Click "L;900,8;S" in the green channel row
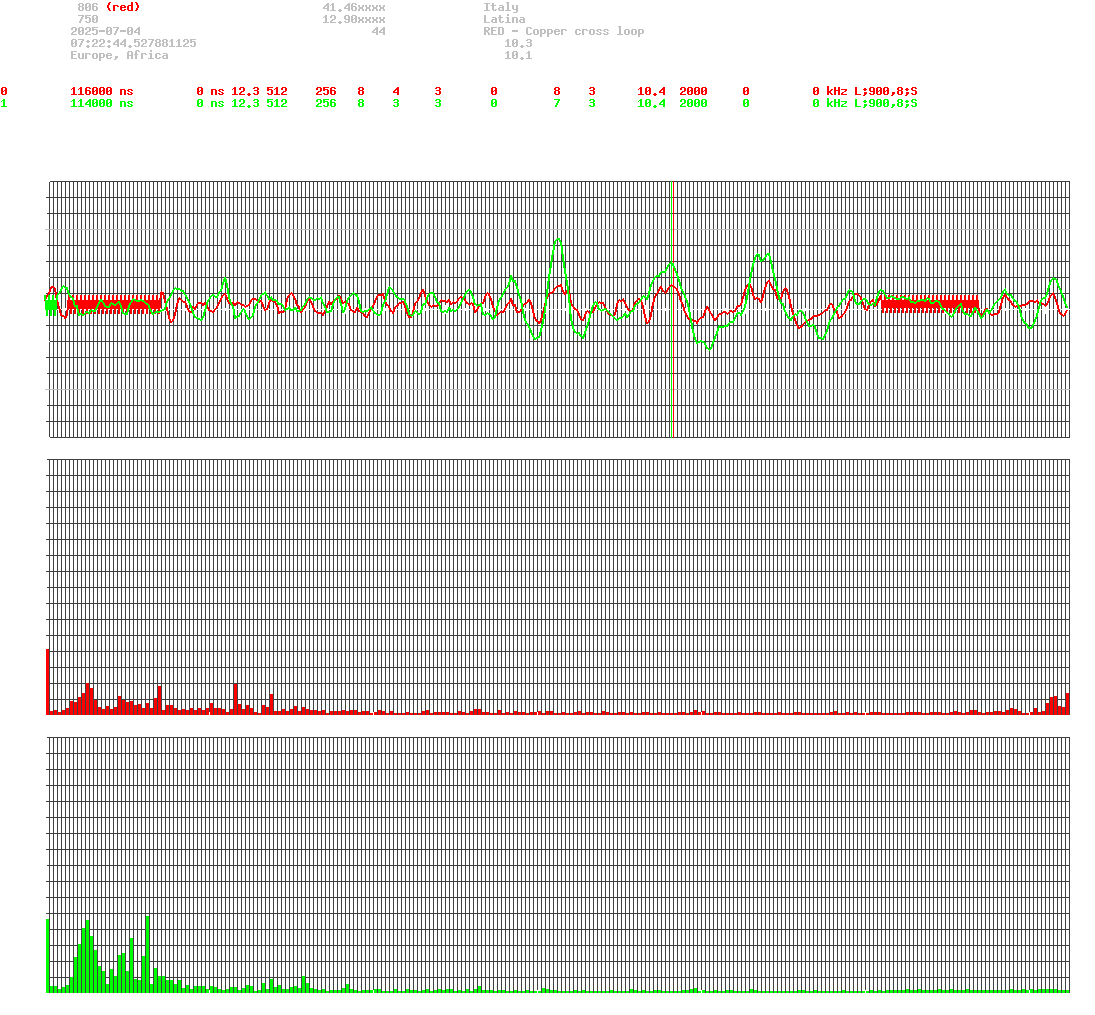Viewport: 1095px width, 1015px height. [886, 103]
